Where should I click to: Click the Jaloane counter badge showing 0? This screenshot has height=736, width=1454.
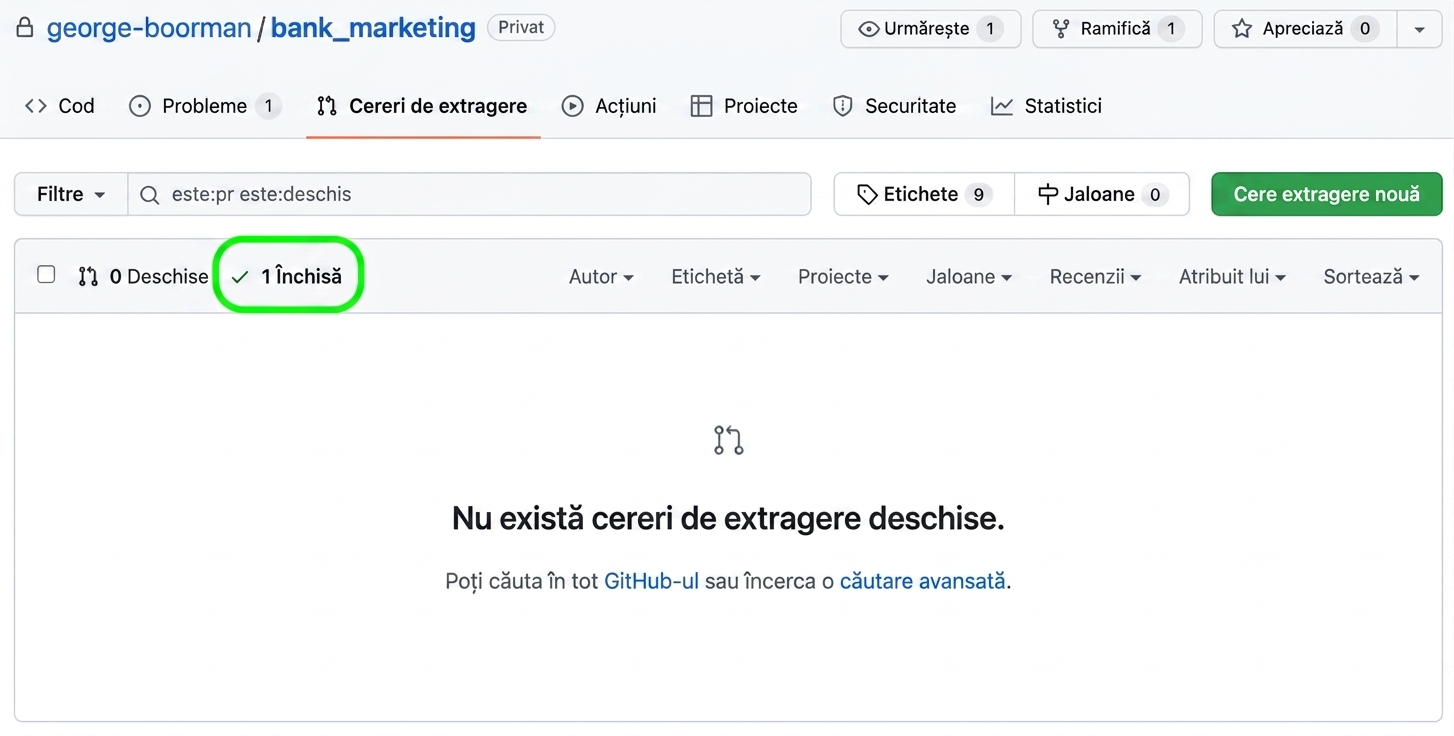1155,194
